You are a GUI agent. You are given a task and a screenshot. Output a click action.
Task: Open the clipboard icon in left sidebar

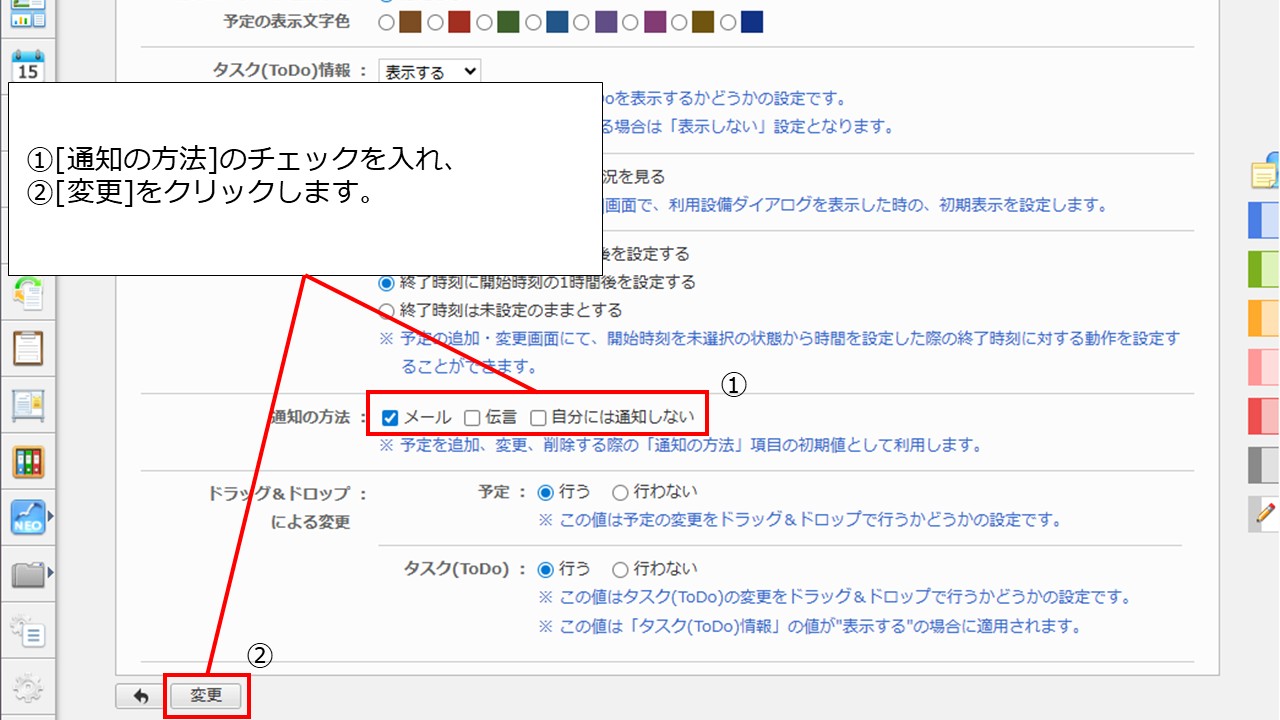(x=28, y=348)
